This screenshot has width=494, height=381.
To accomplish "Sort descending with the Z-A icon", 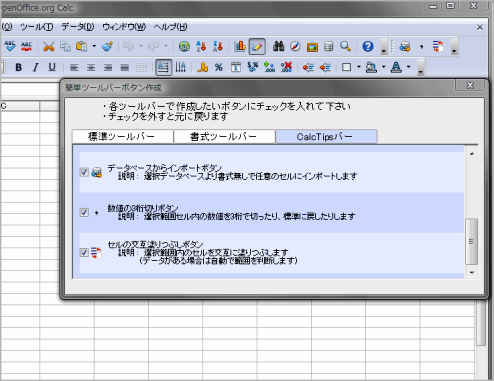I will 218,46.
